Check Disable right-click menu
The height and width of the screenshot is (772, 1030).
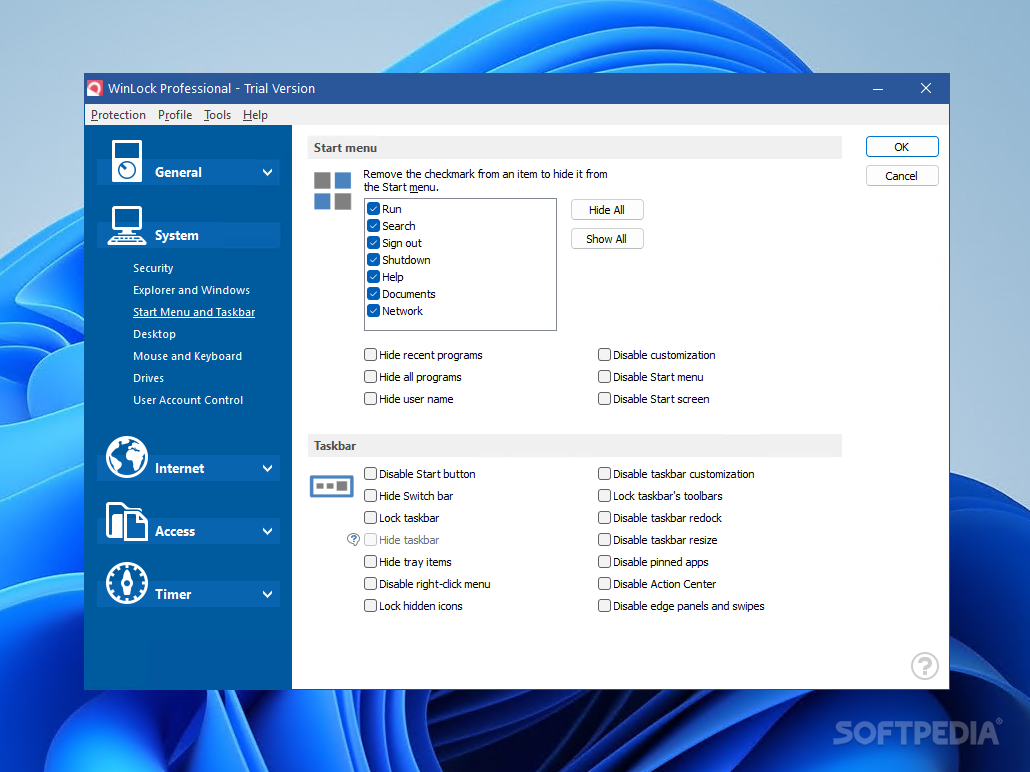pyautogui.click(x=370, y=584)
